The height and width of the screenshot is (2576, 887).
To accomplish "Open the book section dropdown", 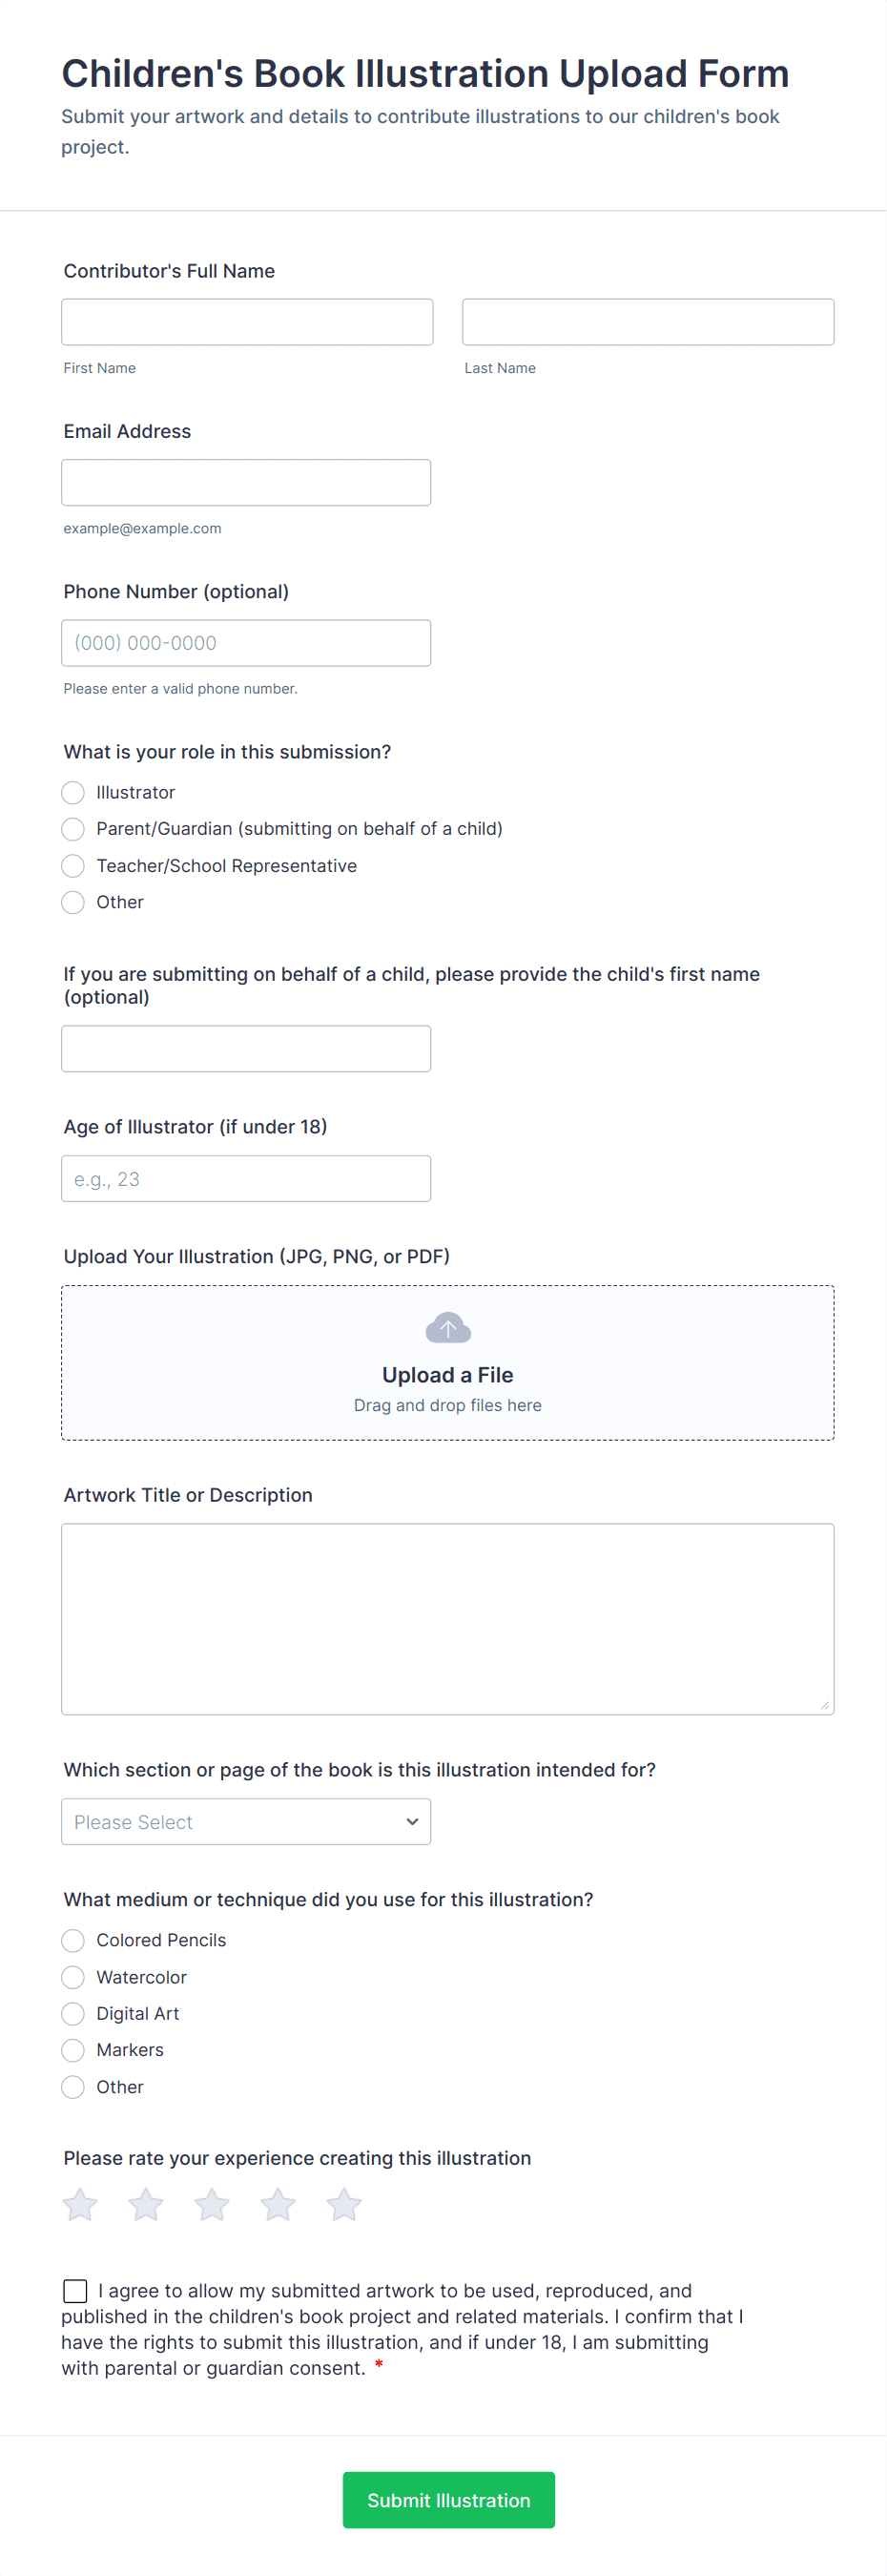I will [x=246, y=1821].
